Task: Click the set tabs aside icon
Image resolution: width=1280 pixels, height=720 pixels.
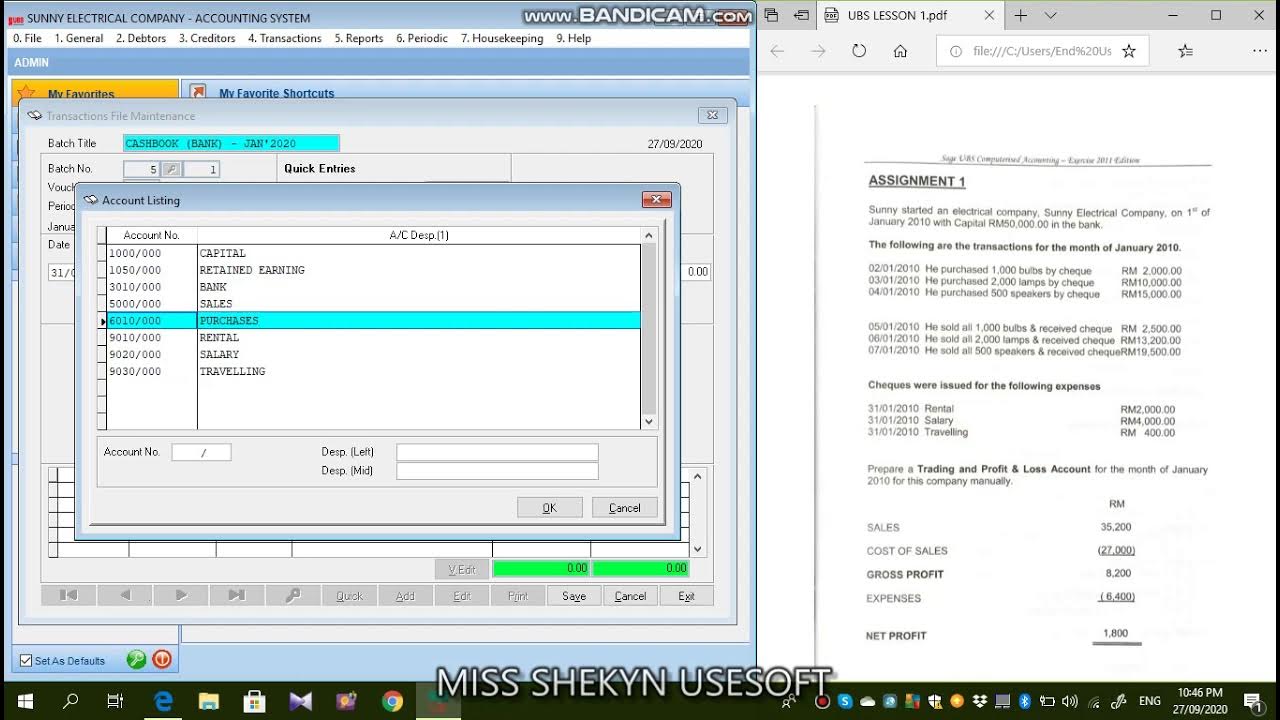Action: pos(802,15)
